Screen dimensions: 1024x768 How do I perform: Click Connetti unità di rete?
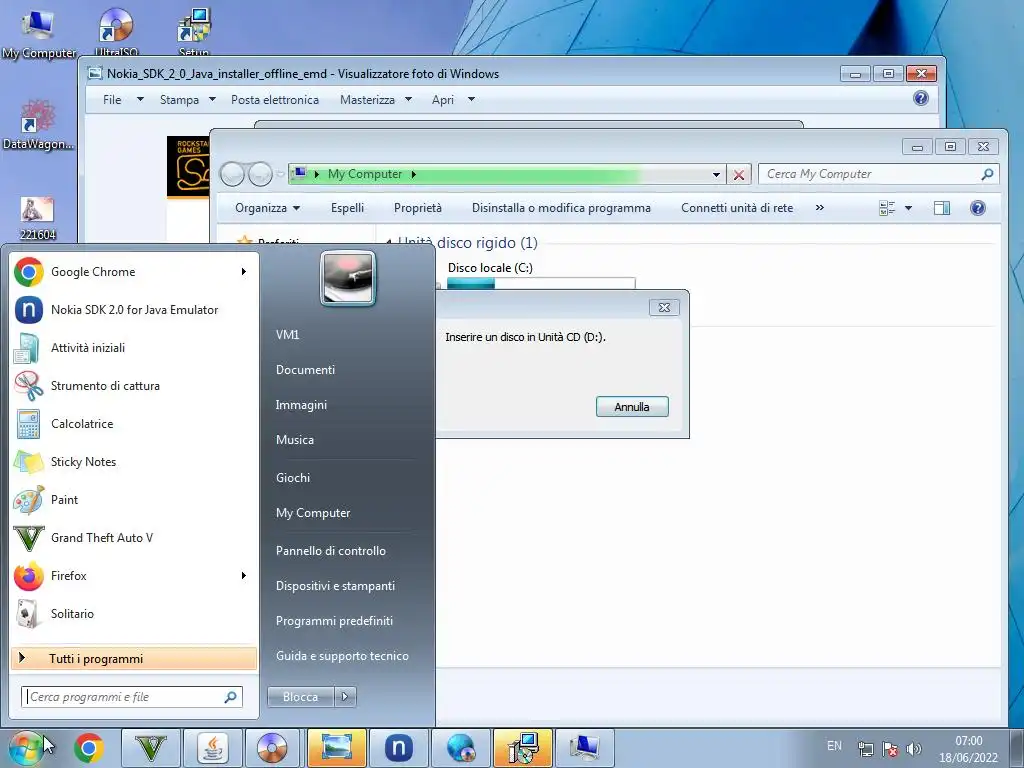coord(737,208)
